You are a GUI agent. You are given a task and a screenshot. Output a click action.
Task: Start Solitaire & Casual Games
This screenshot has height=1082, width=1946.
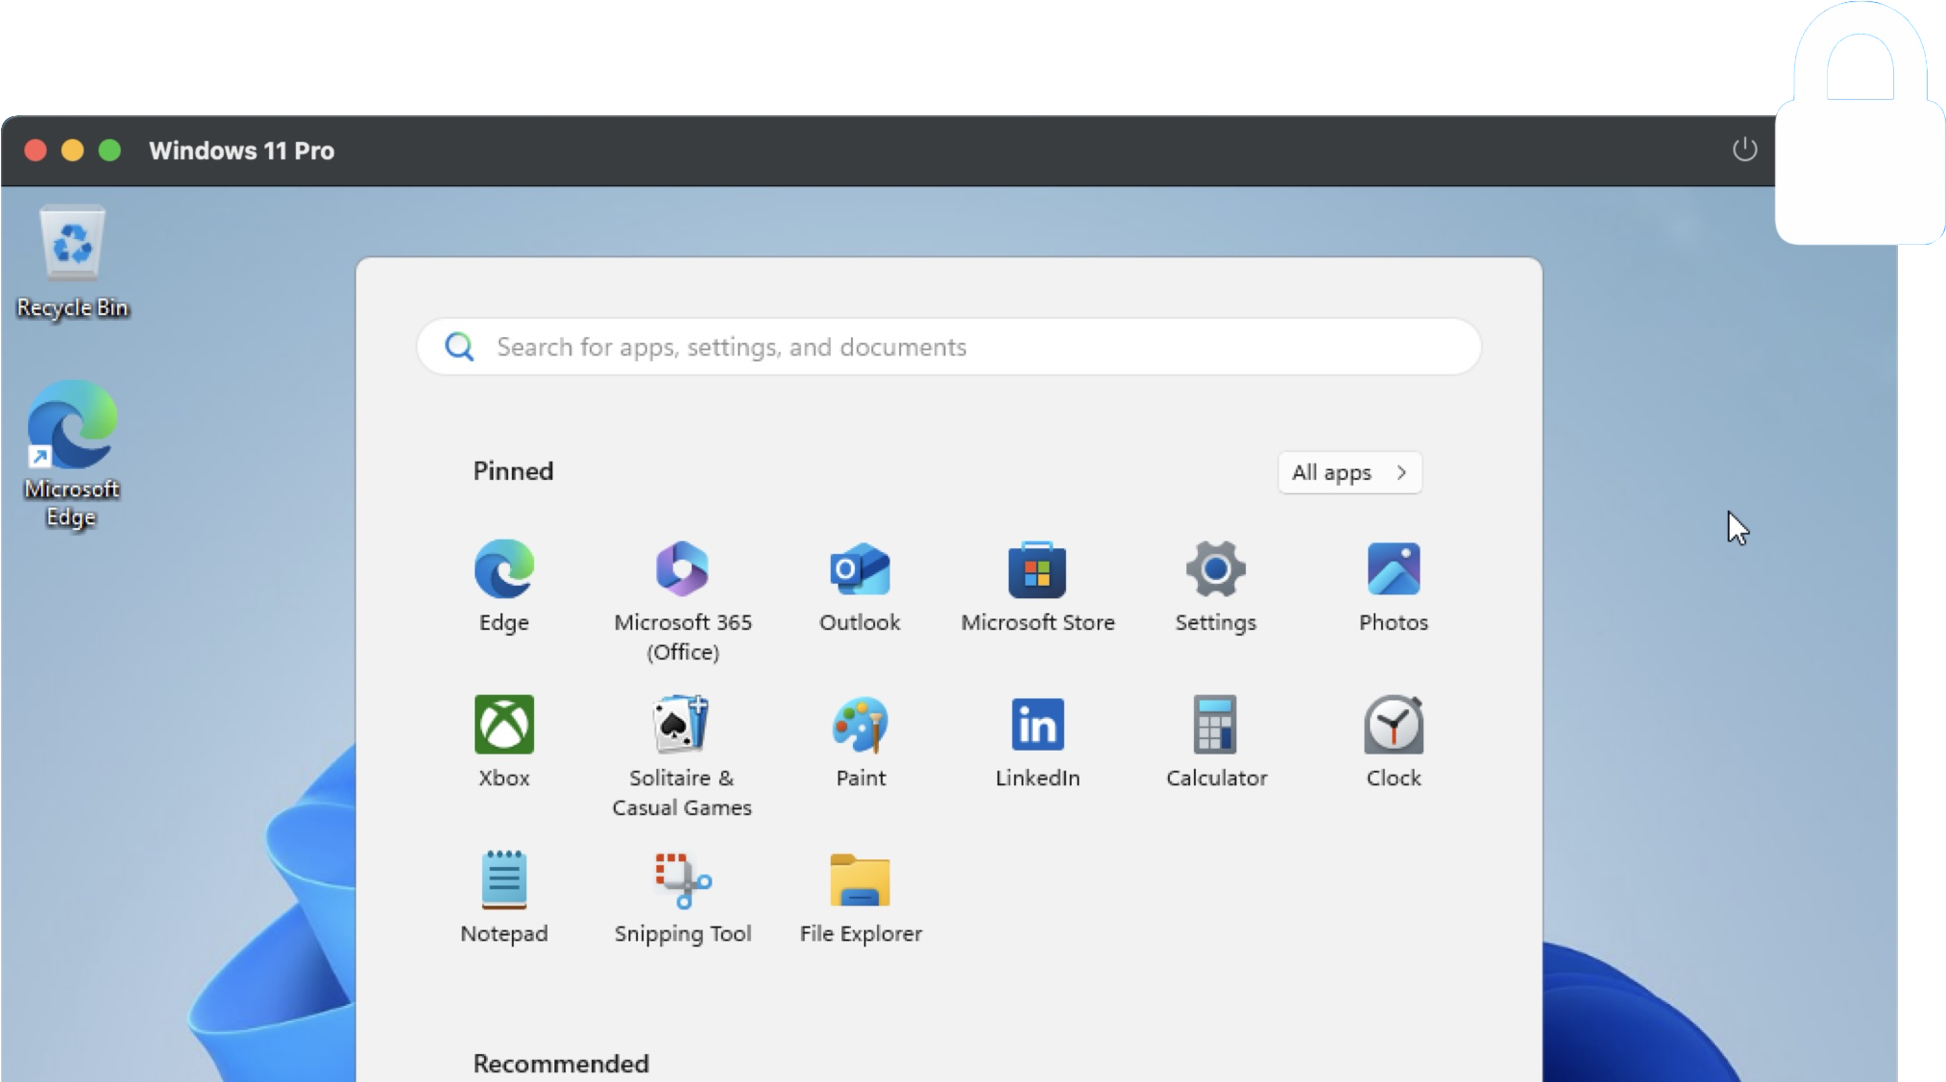pos(683,740)
